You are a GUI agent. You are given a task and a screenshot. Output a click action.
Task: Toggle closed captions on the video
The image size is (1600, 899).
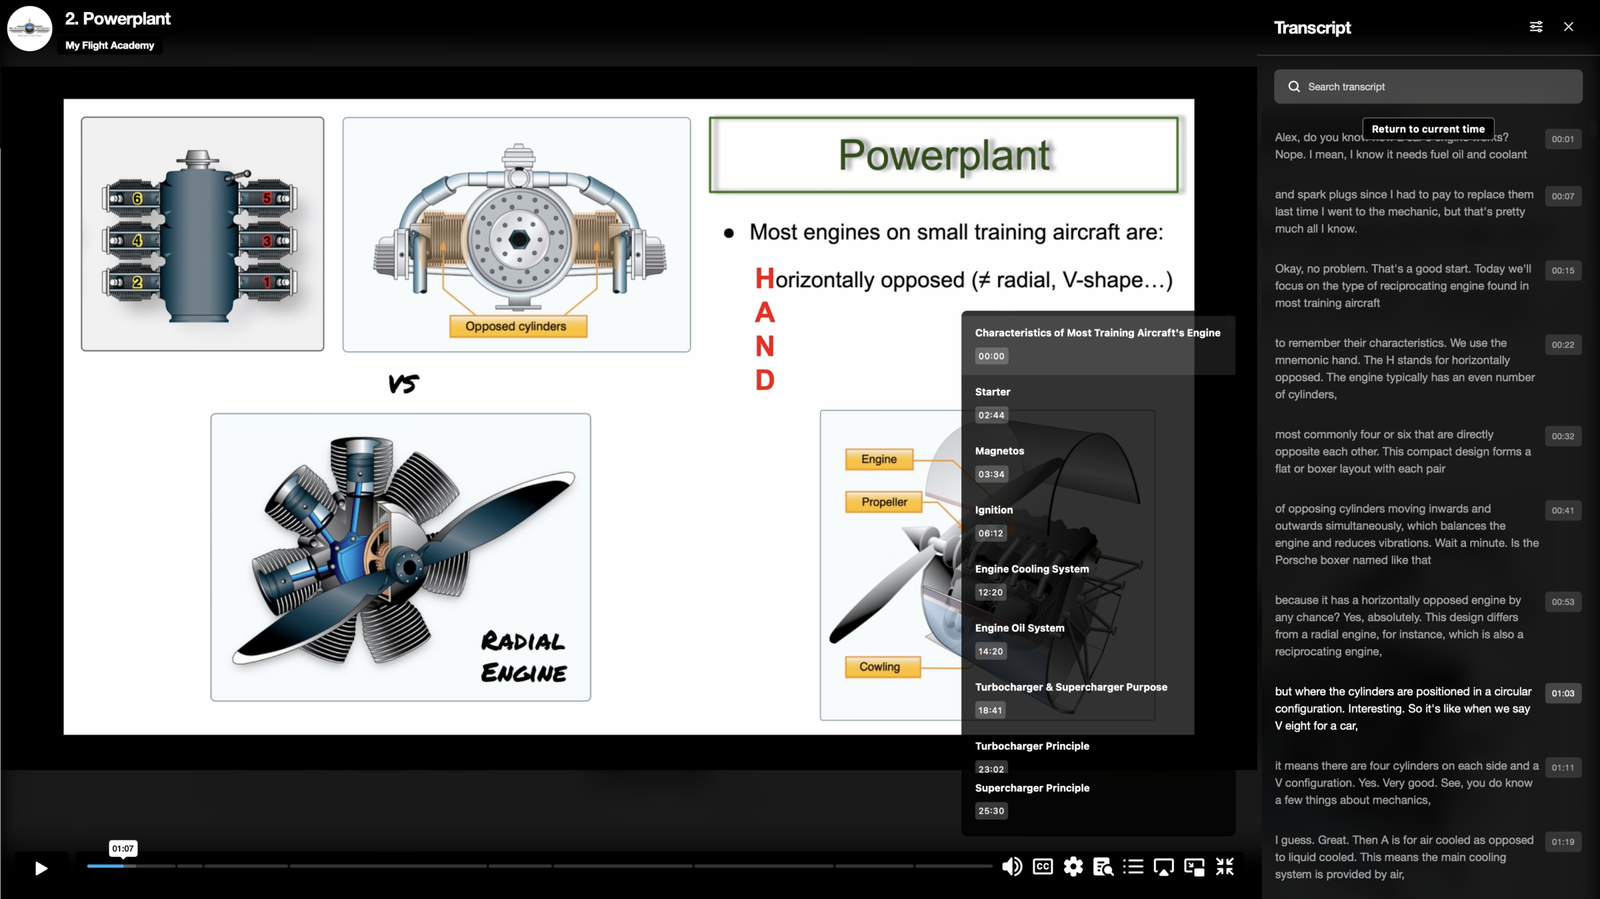tap(1042, 867)
